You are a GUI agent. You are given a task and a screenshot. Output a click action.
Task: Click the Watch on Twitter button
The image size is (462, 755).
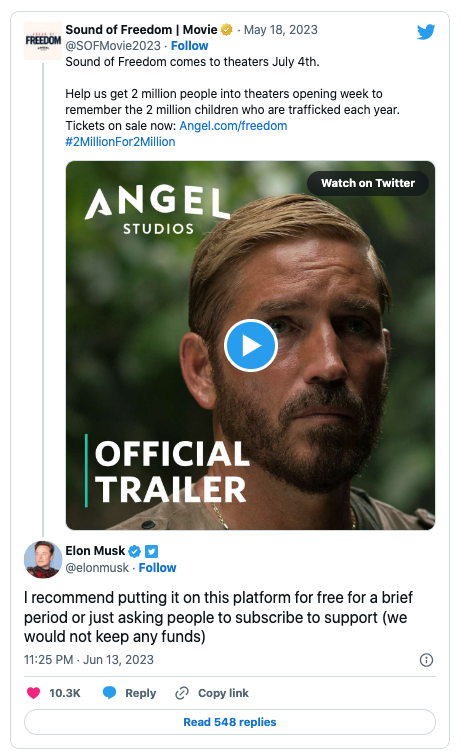(368, 183)
